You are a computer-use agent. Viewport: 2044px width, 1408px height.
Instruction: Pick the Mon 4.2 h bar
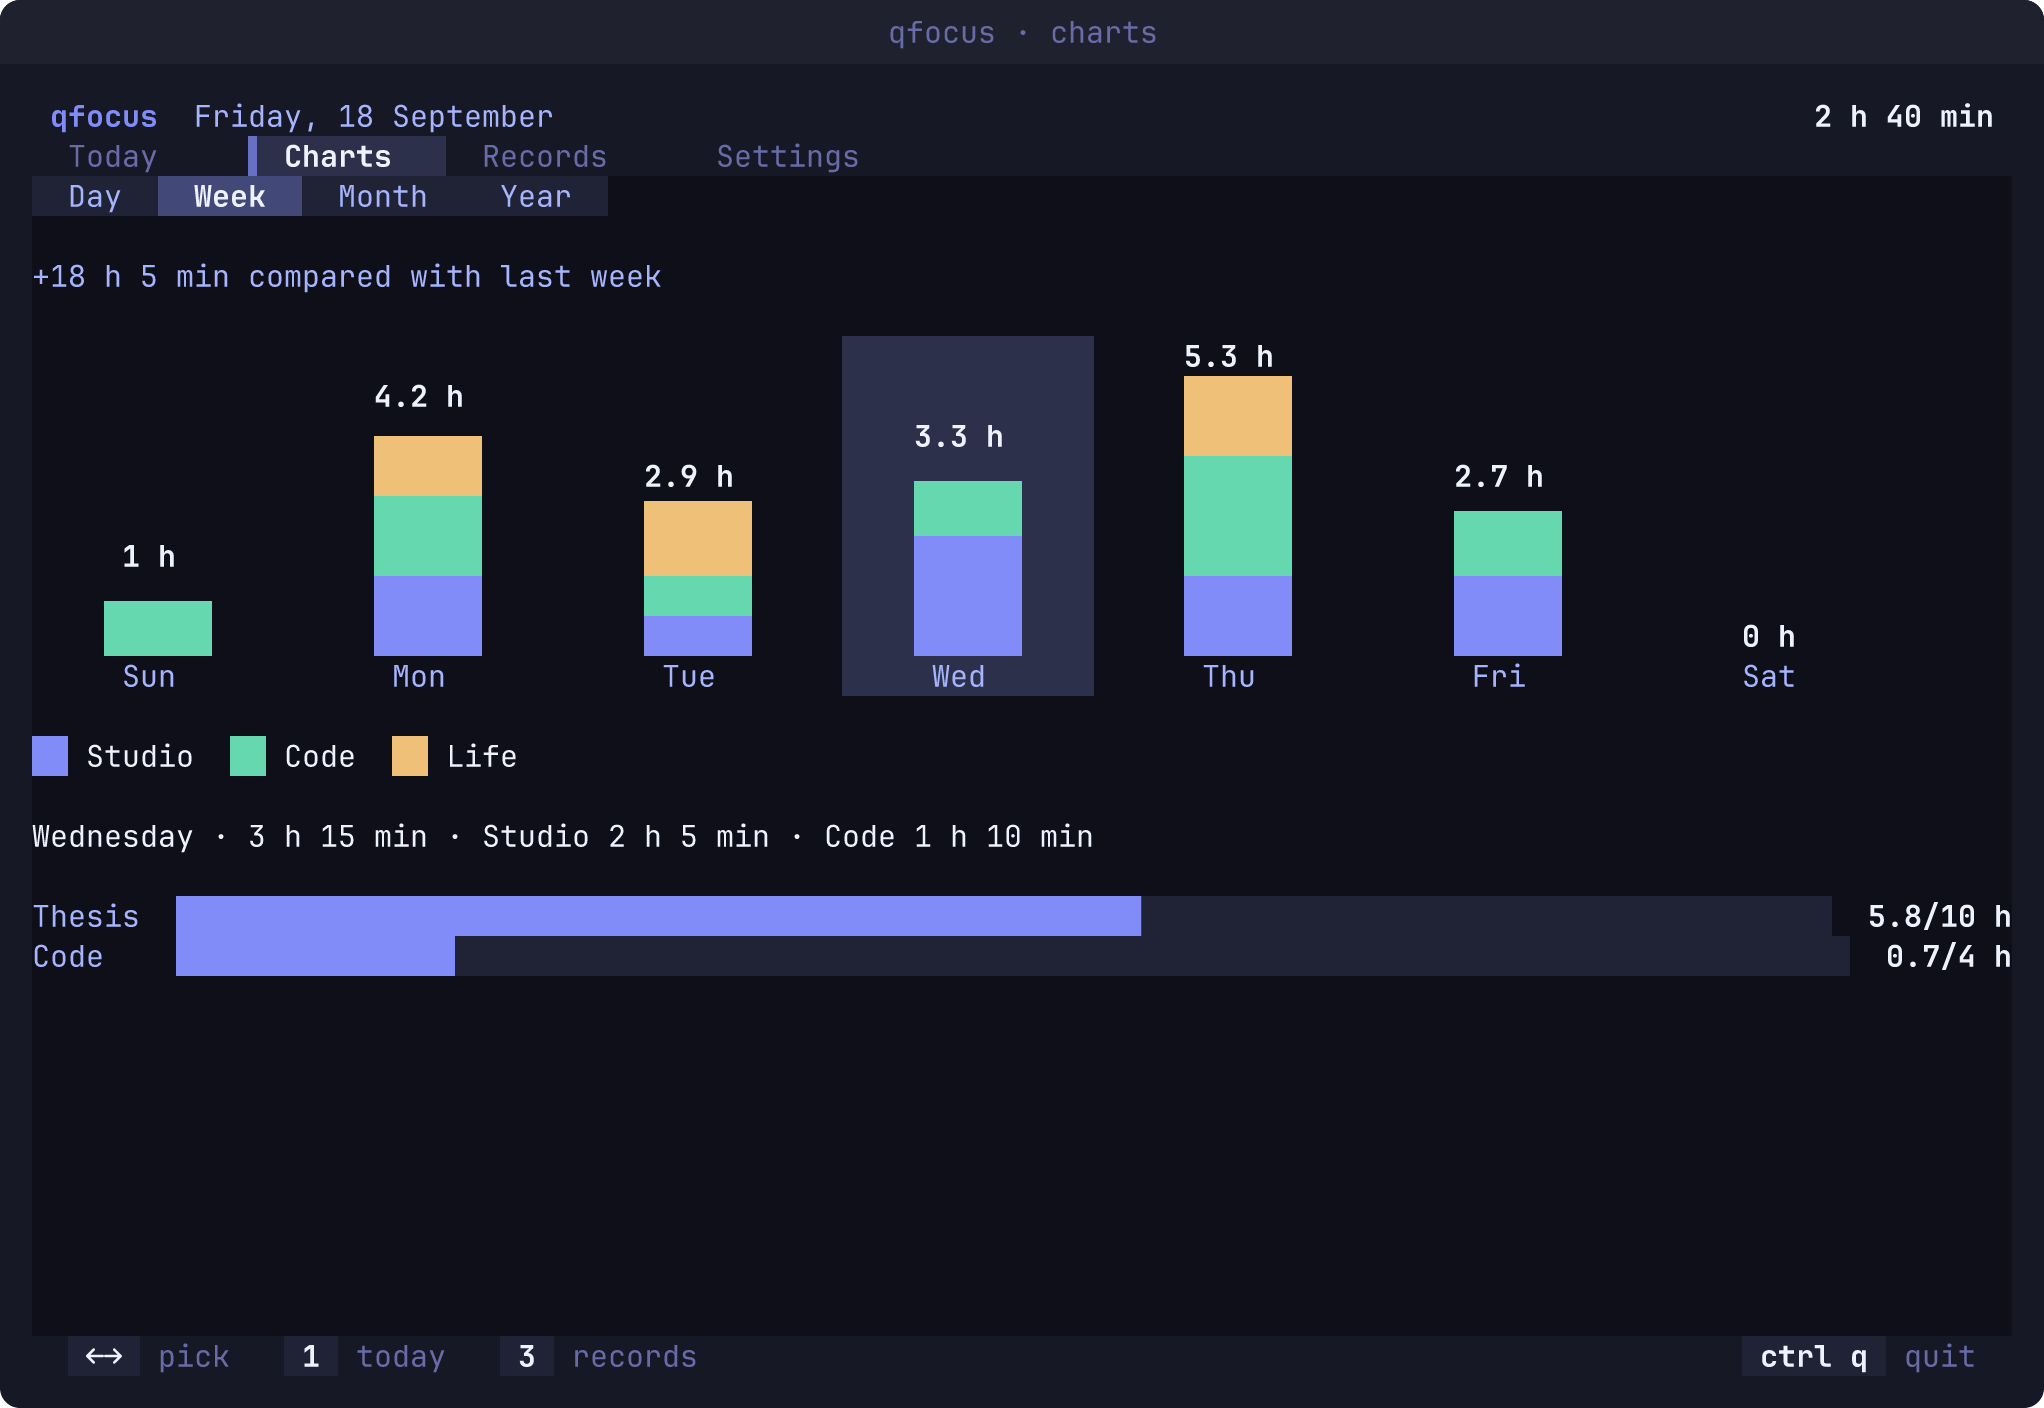[428, 546]
